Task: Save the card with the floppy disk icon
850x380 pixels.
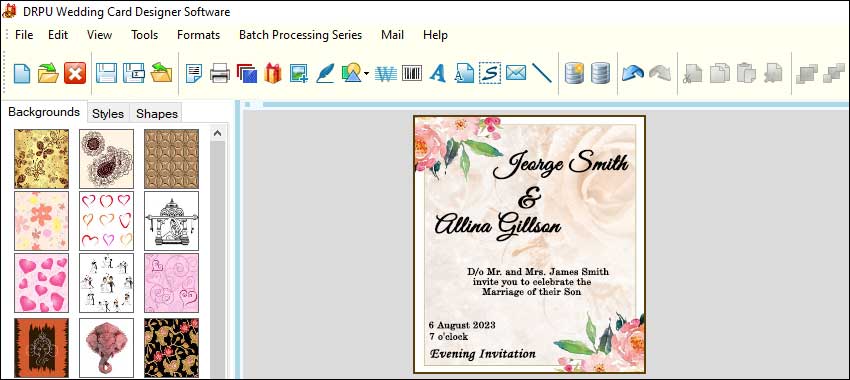Action: coord(107,73)
